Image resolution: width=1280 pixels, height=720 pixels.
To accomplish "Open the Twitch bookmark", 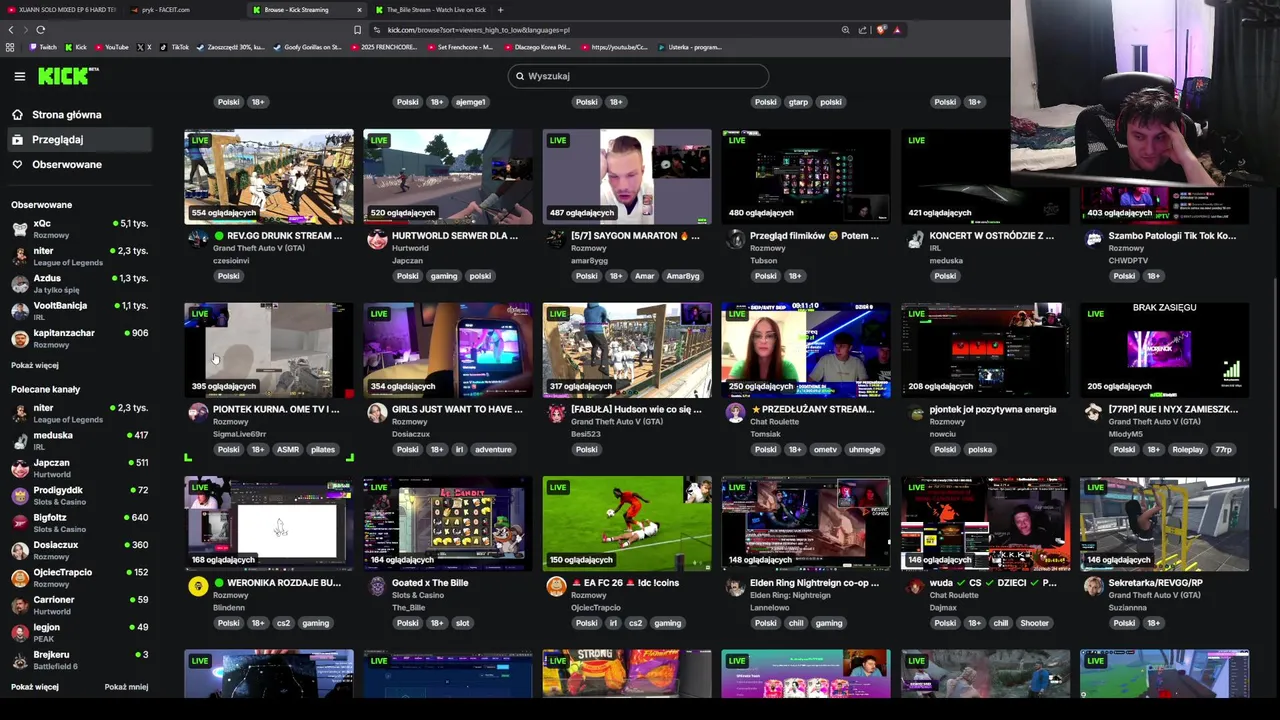I will coord(43,47).
